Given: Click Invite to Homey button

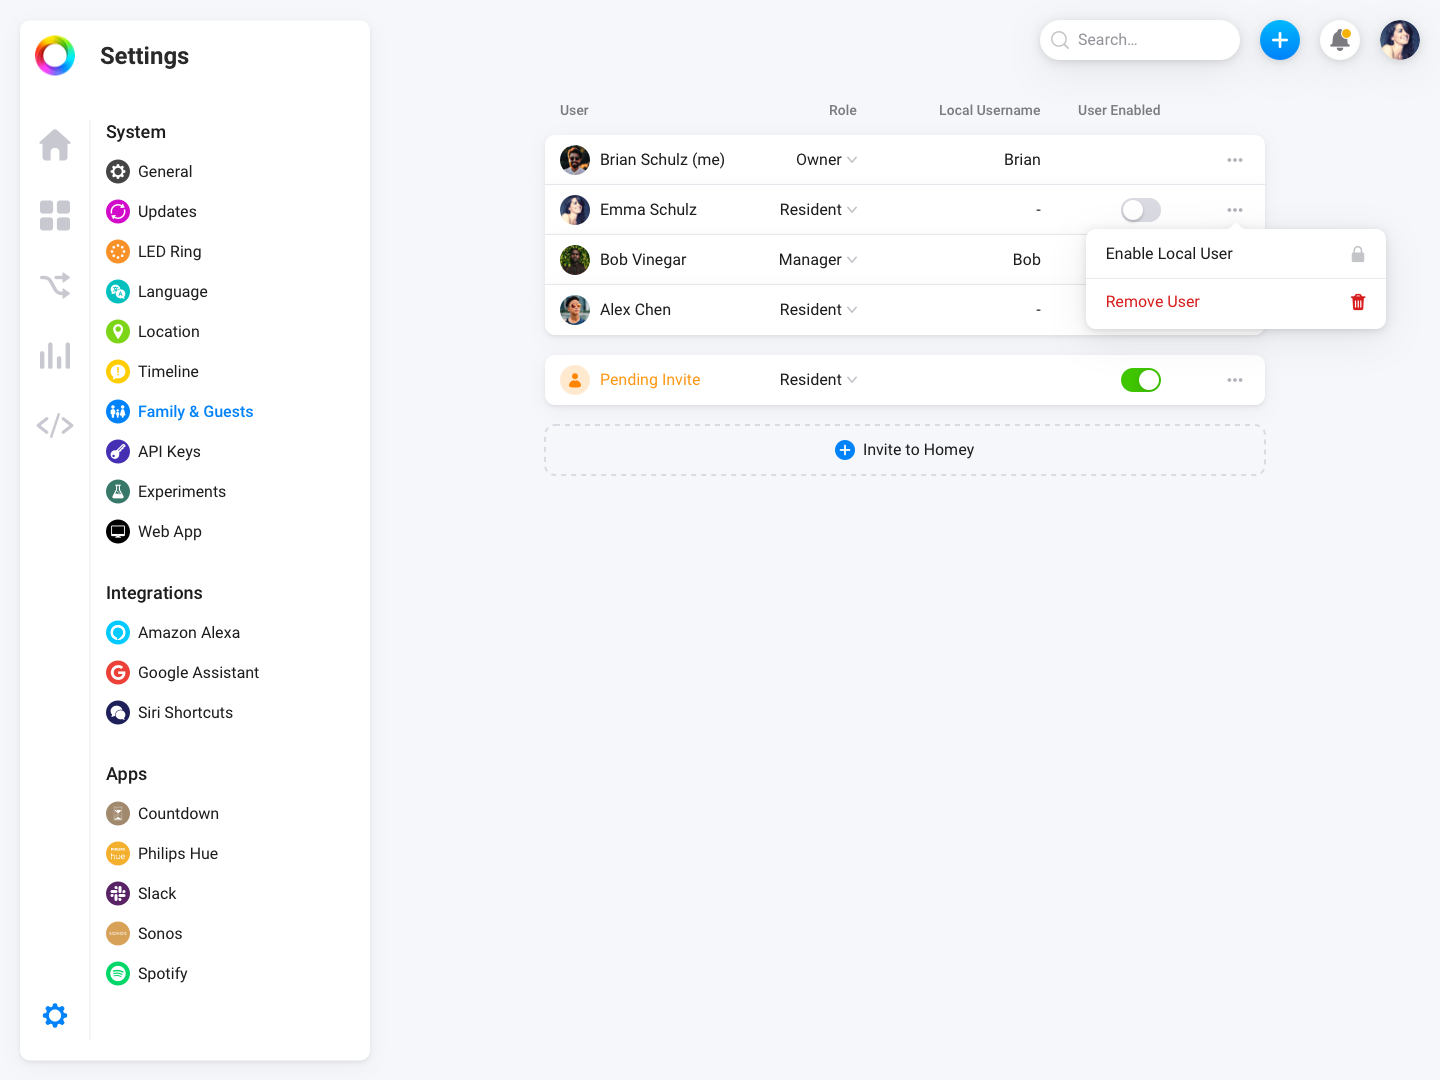Looking at the screenshot, I should (x=905, y=450).
